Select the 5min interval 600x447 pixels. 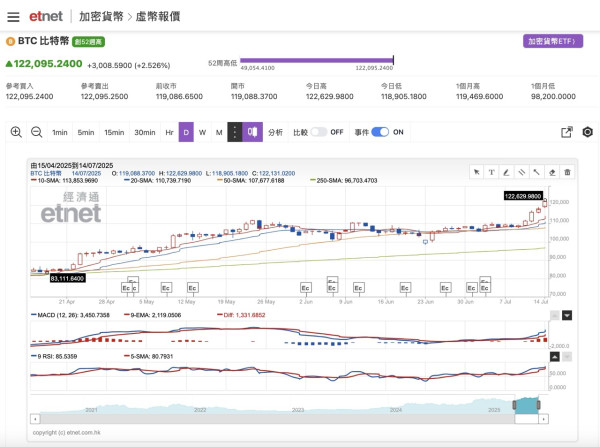[86, 132]
